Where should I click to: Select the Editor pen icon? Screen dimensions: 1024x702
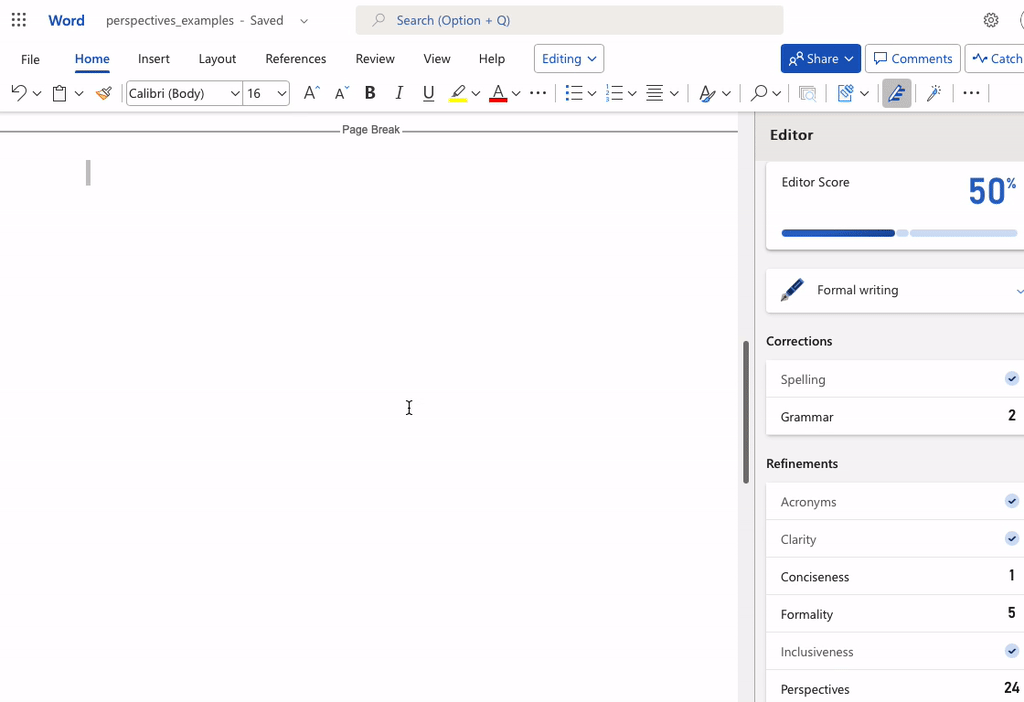point(896,92)
